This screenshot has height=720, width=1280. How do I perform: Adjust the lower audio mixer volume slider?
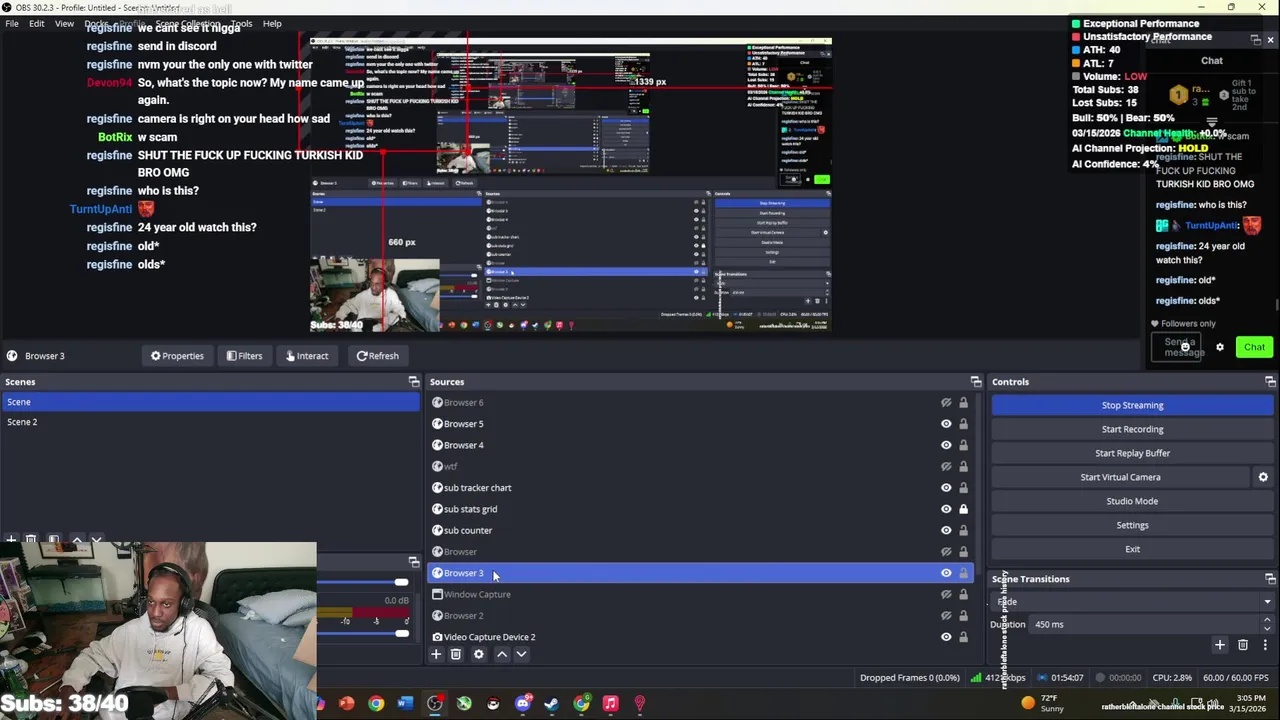coord(401,633)
